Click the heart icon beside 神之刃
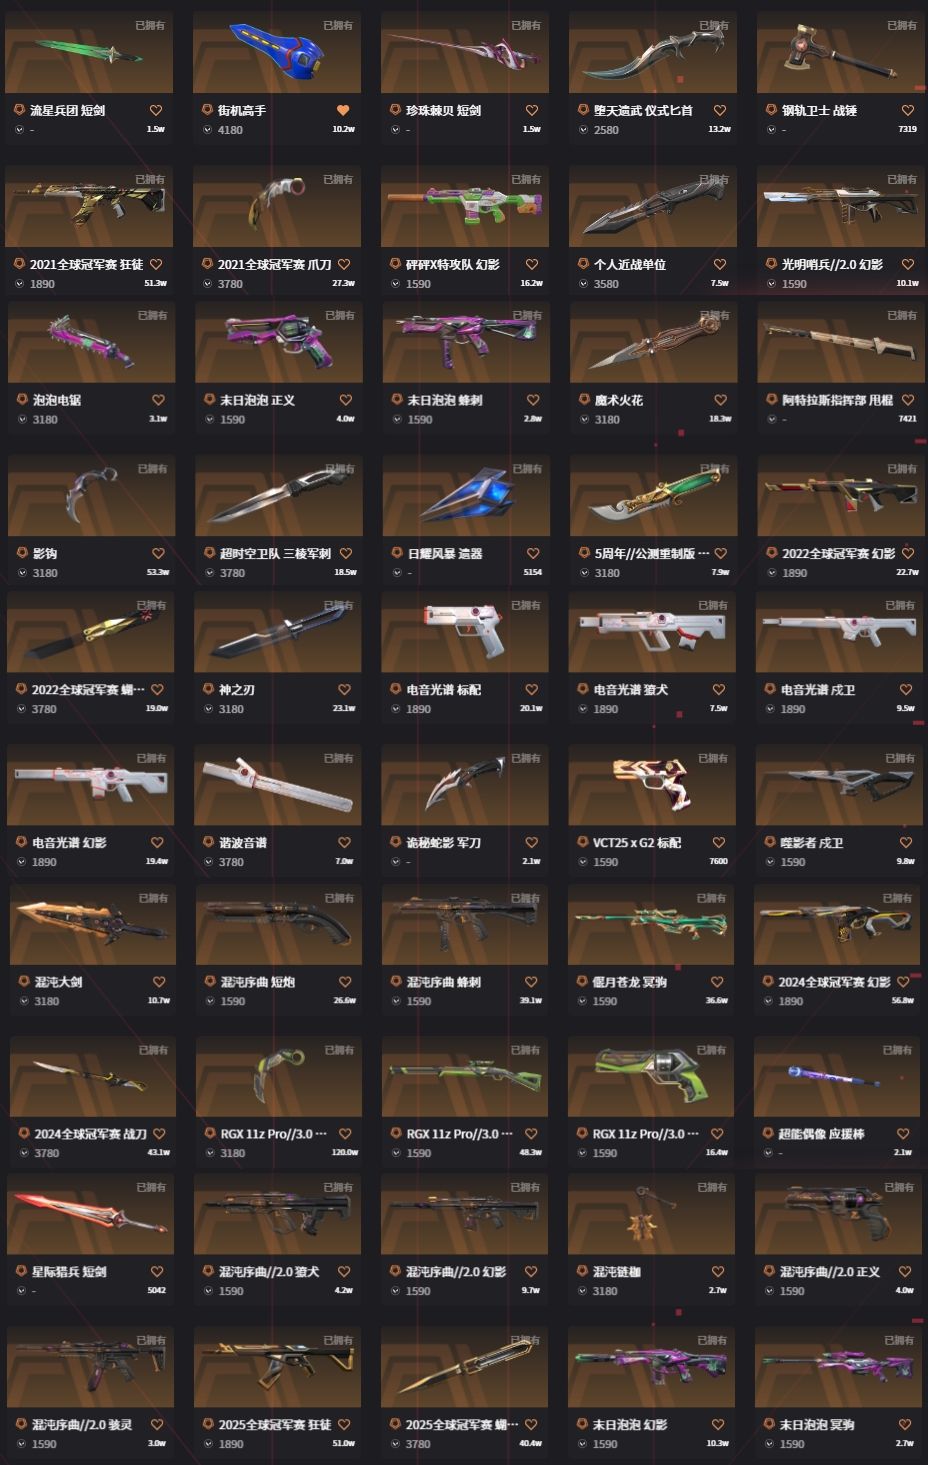The image size is (928, 1465). pyautogui.click(x=344, y=690)
